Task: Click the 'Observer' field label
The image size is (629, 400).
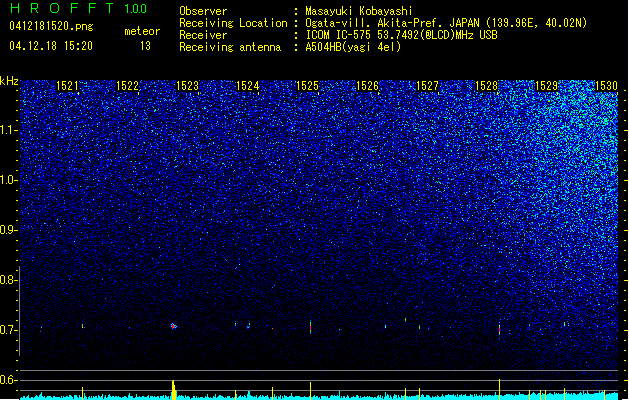Action: (x=203, y=11)
